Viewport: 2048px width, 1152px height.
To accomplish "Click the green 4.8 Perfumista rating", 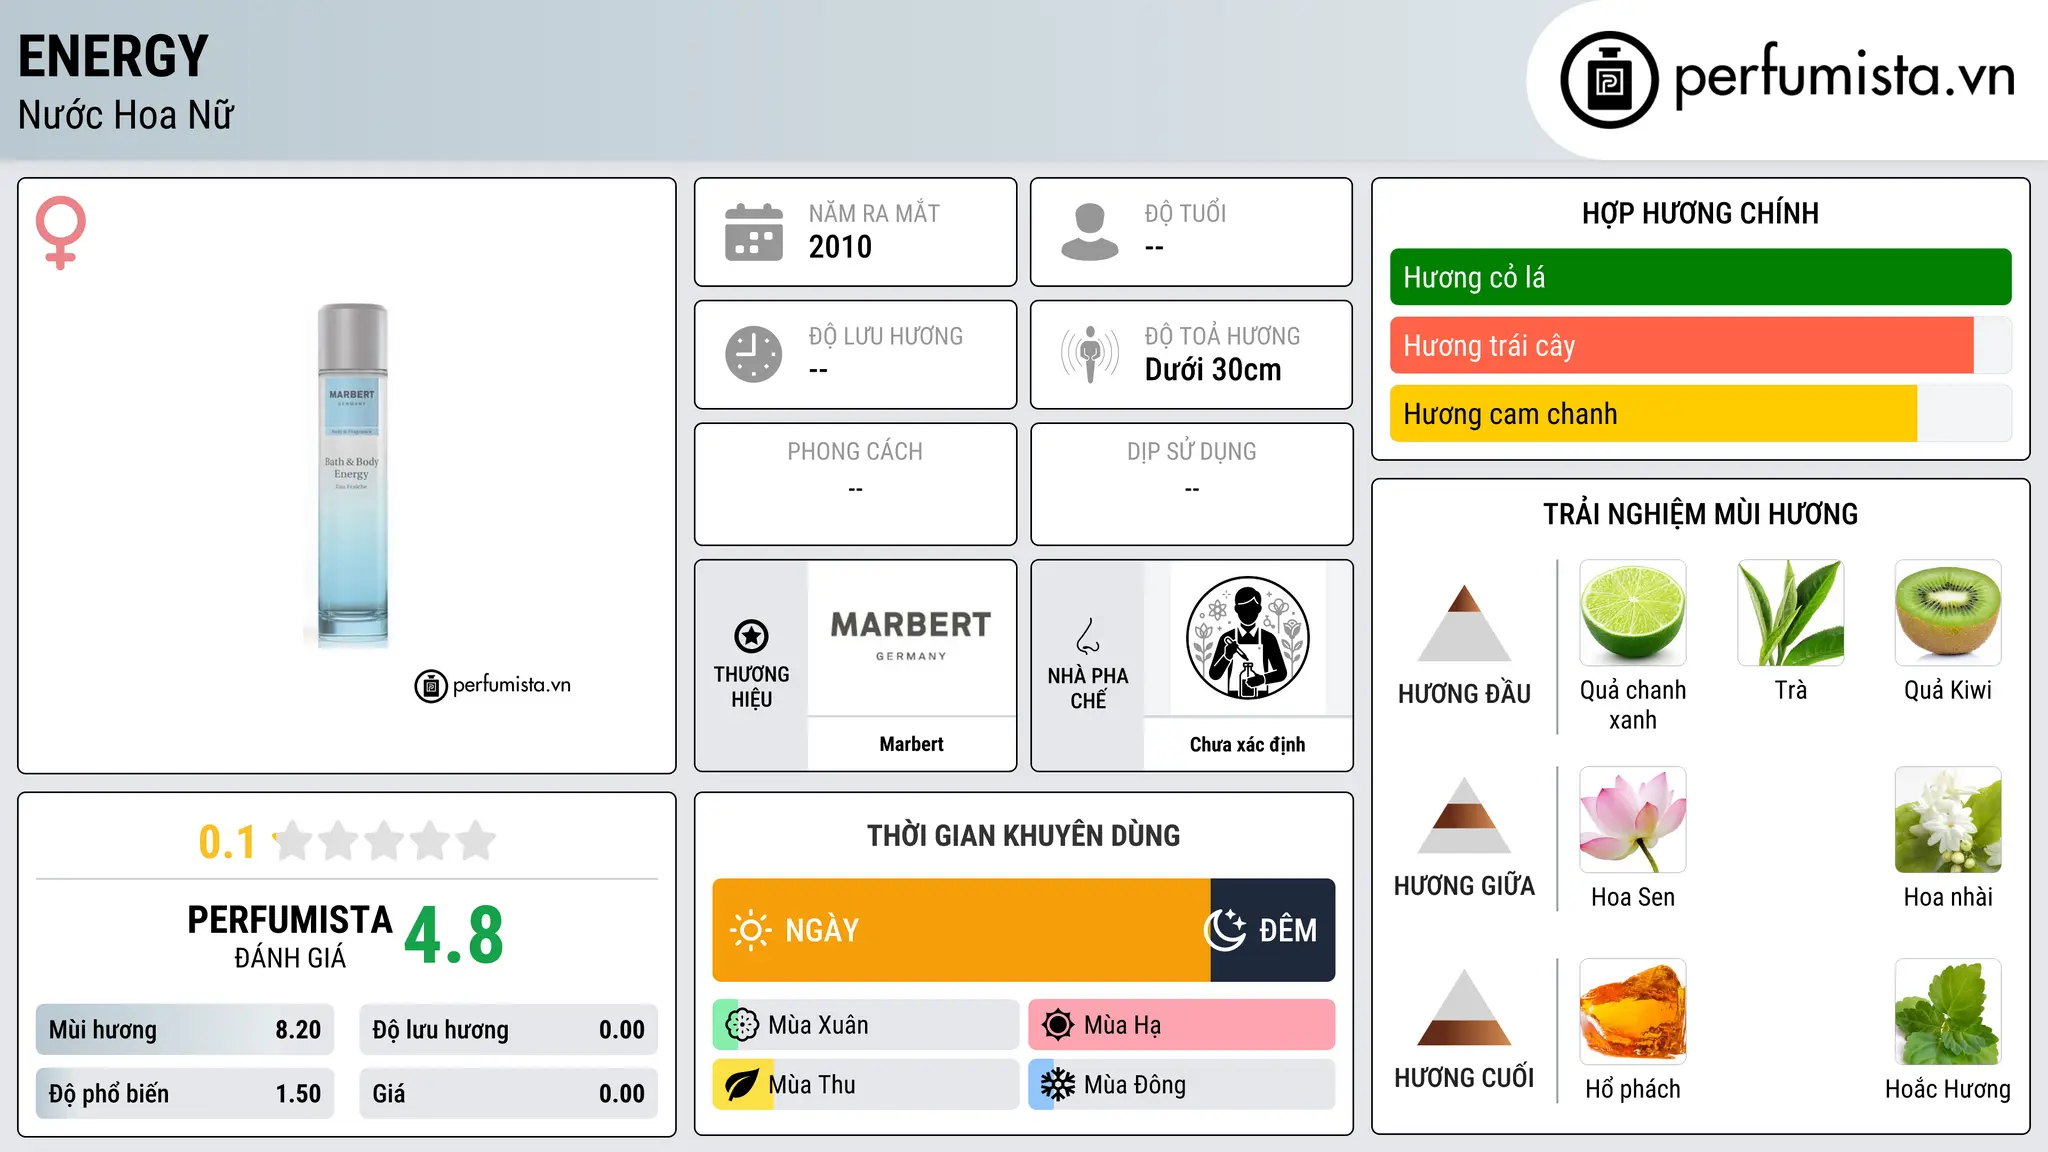I will click(x=454, y=936).
